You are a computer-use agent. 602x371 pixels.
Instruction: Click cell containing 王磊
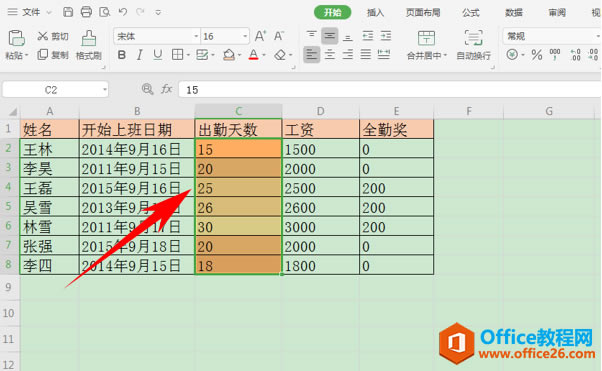(50, 187)
